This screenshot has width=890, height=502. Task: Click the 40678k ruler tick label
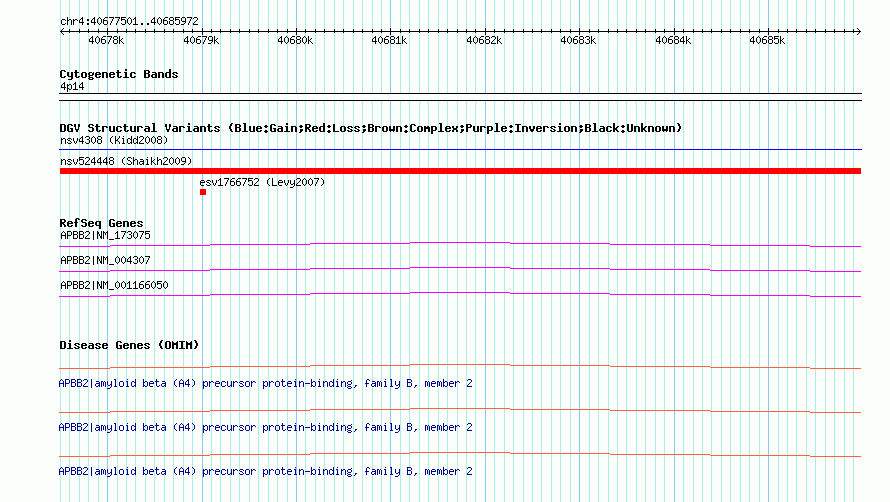pos(106,40)
